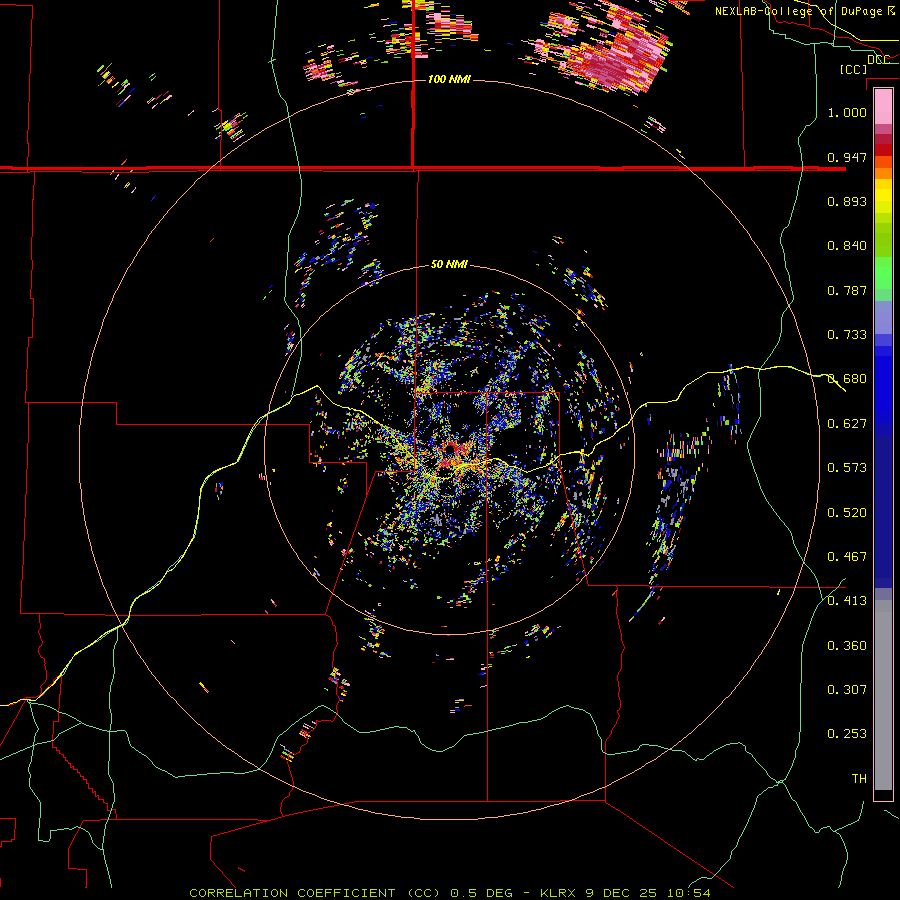Click the 50 NMI range ring label
This screenshot has height=900, width=900.
click(x=449, y=265)
